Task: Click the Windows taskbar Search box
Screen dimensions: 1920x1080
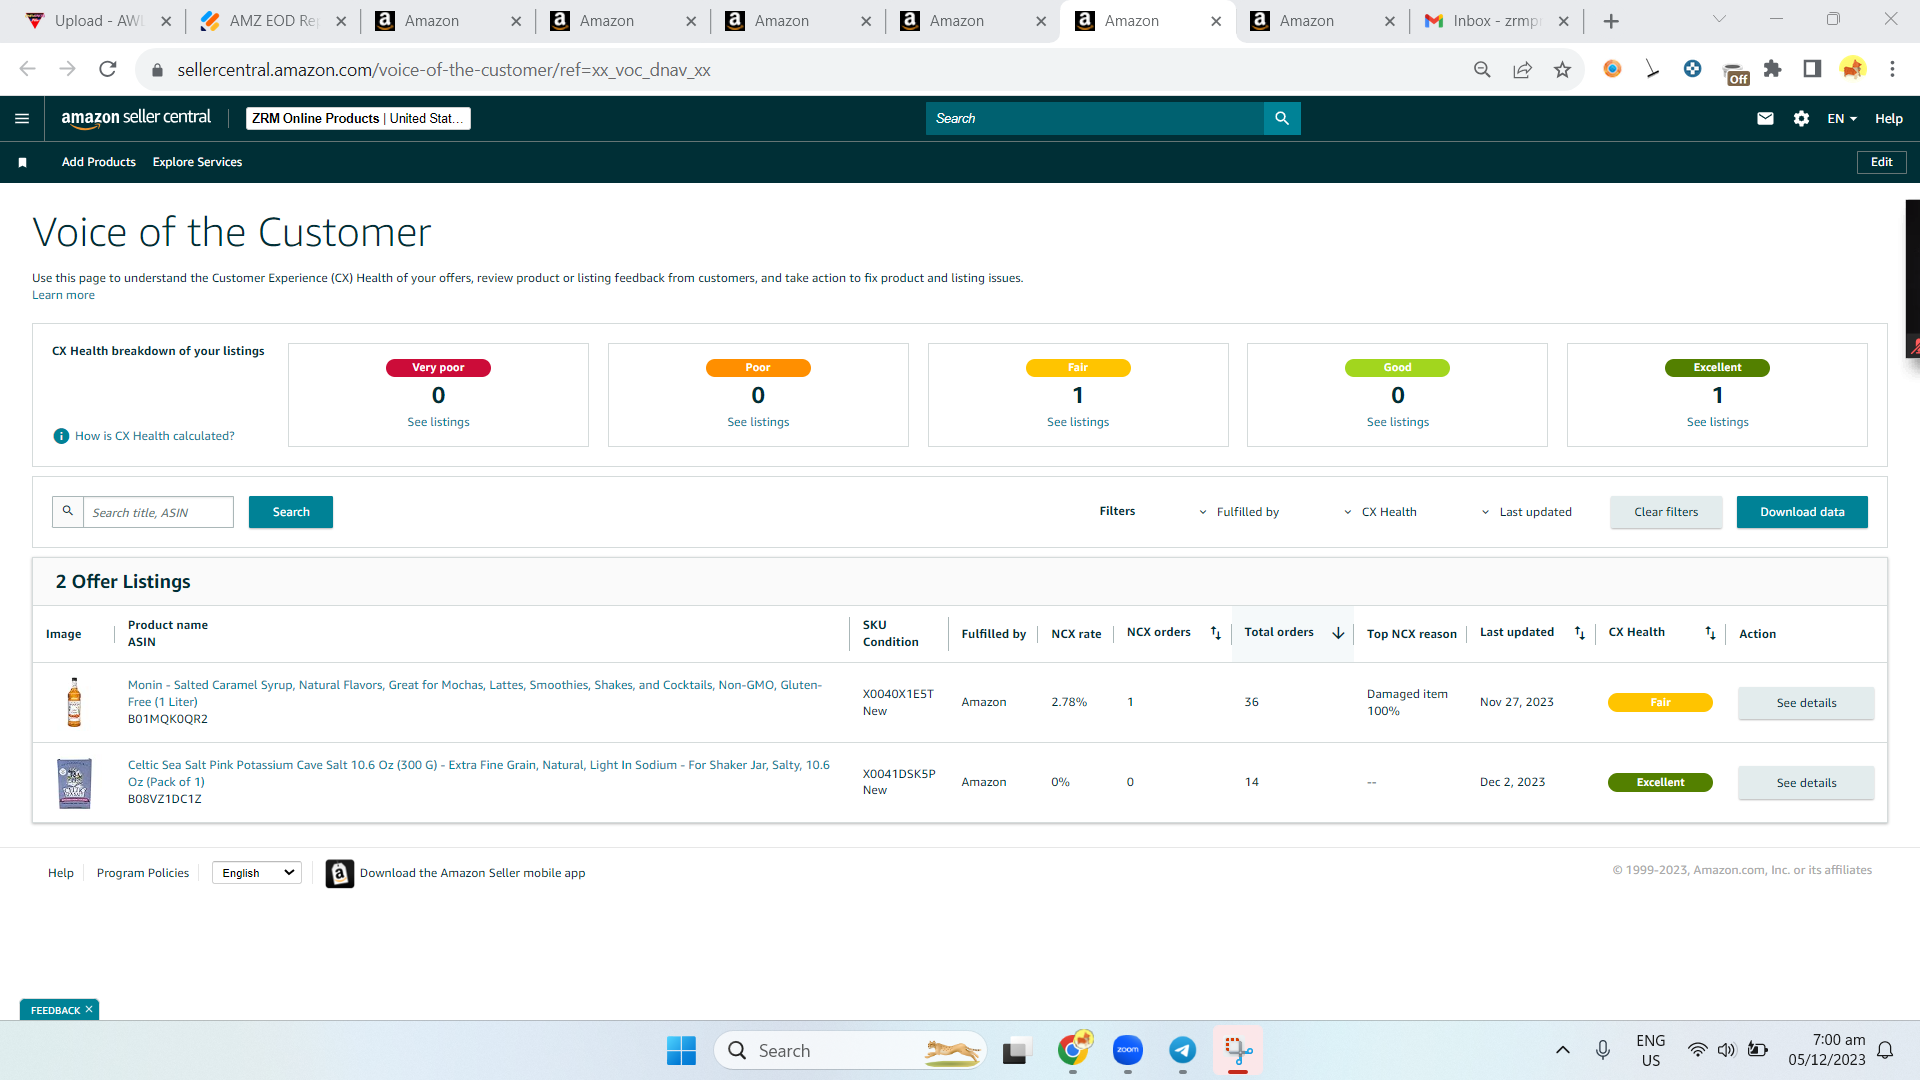Action: [x=850, y=1050]
